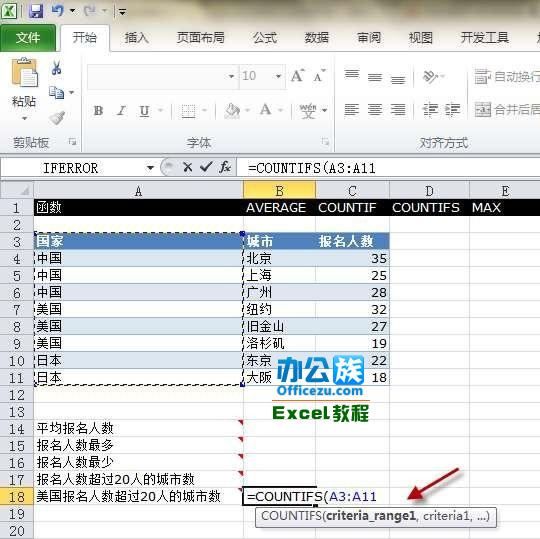Click the Borders icon
This screenshot has width=540, height=539.
[188, 111]
